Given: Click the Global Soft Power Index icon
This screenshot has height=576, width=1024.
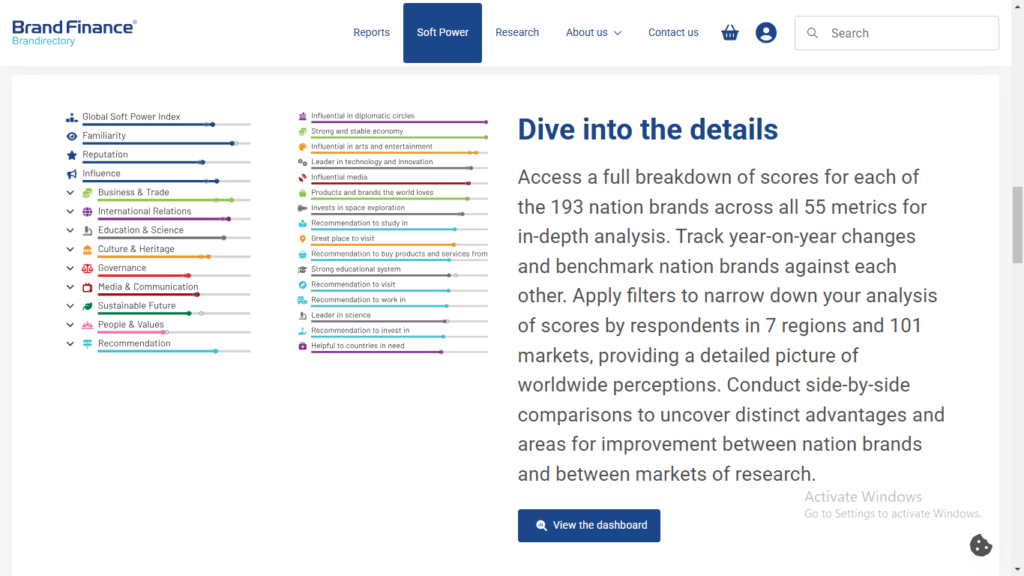Looking at the screenshot, I should [x=71, y=117].
